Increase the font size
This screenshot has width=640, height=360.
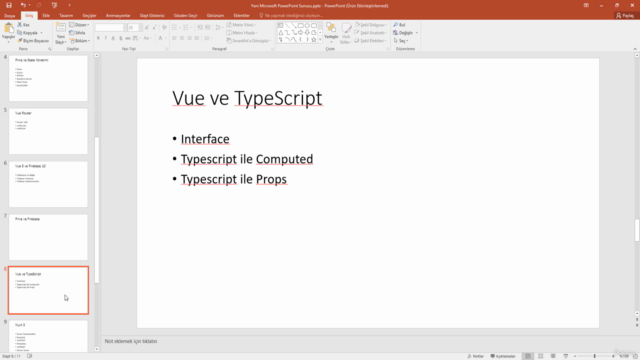point(147,27)
